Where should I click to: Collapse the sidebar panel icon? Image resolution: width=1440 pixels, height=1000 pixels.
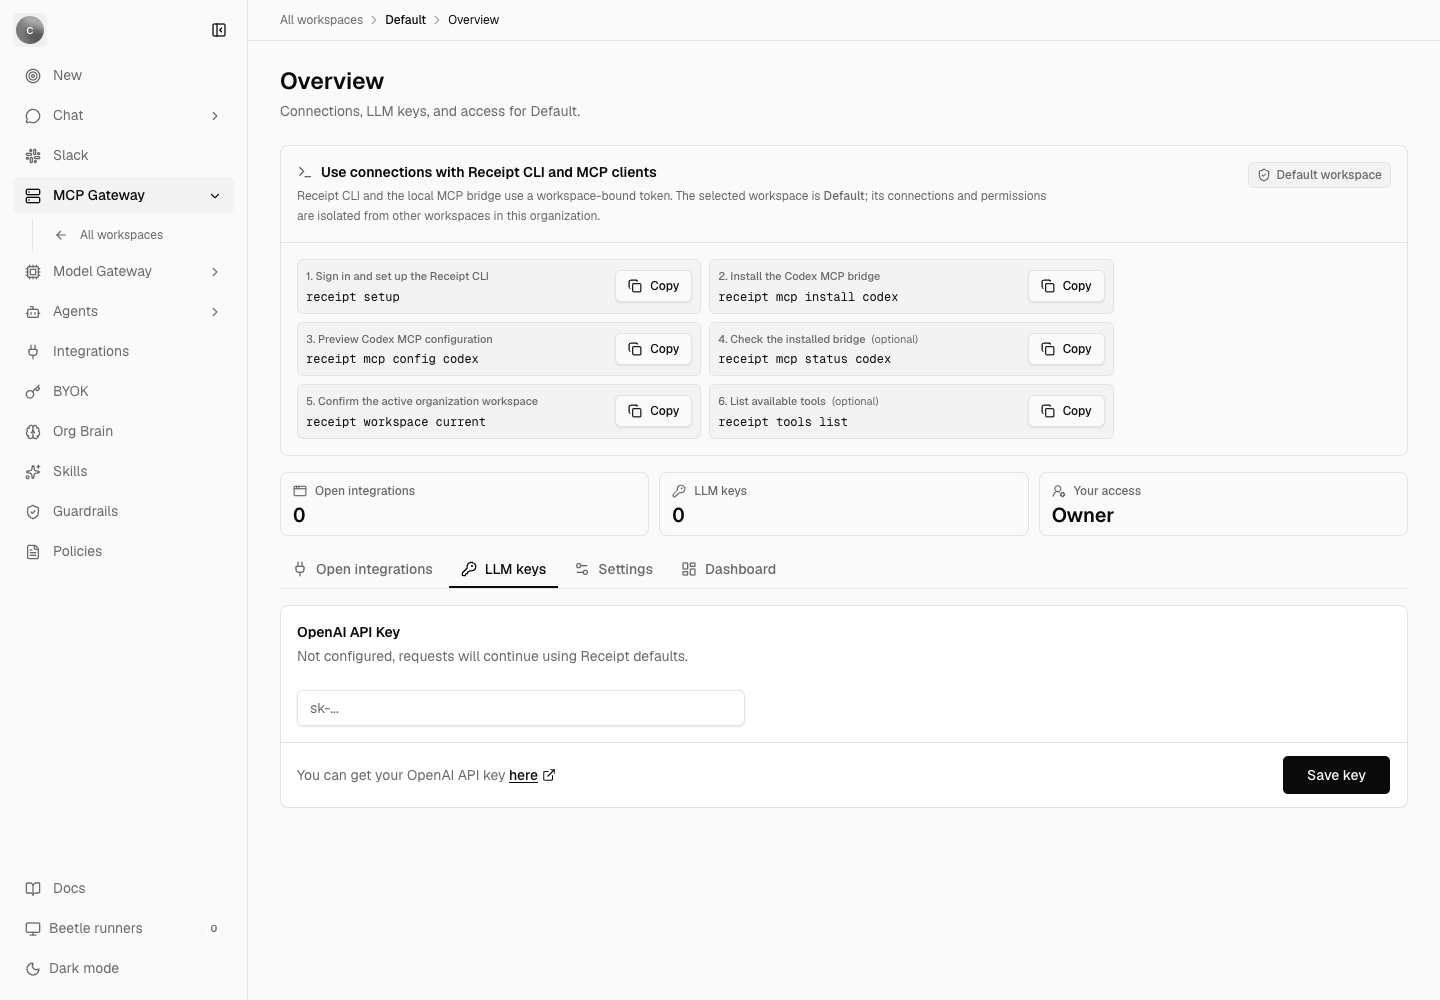pos(219,30)
